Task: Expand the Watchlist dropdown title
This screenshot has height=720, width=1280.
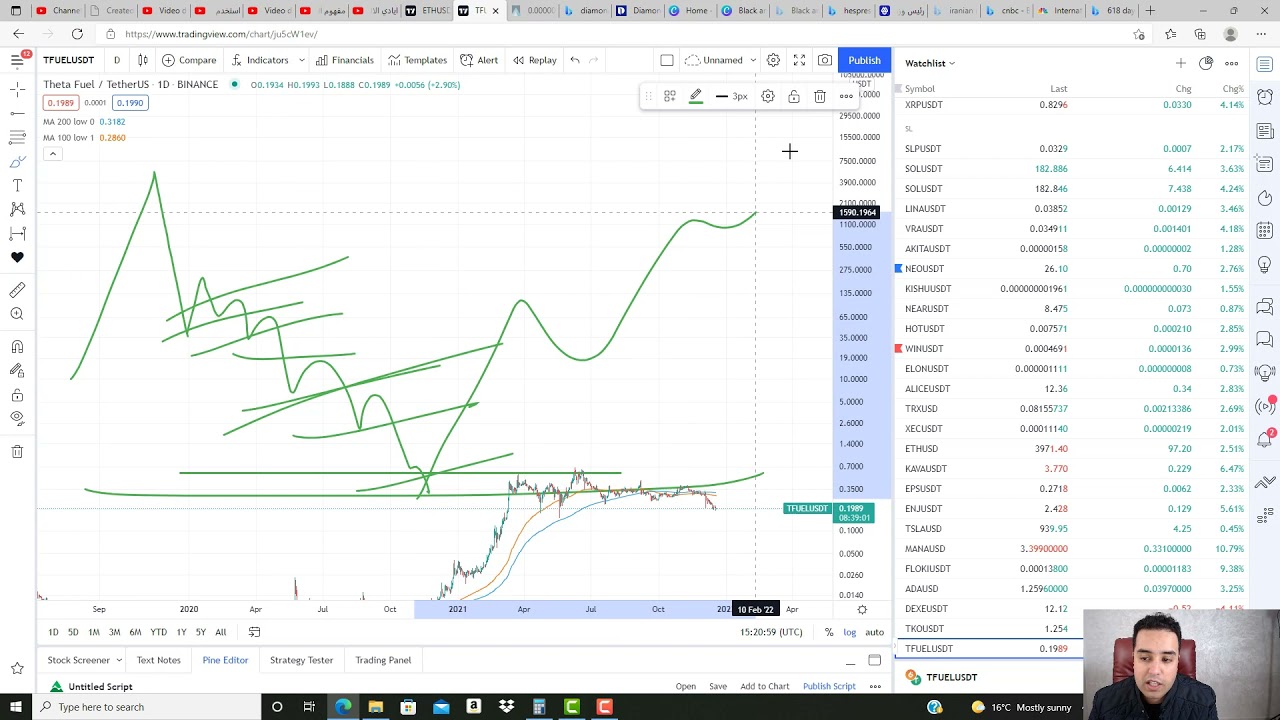Action: click(930, 63)
